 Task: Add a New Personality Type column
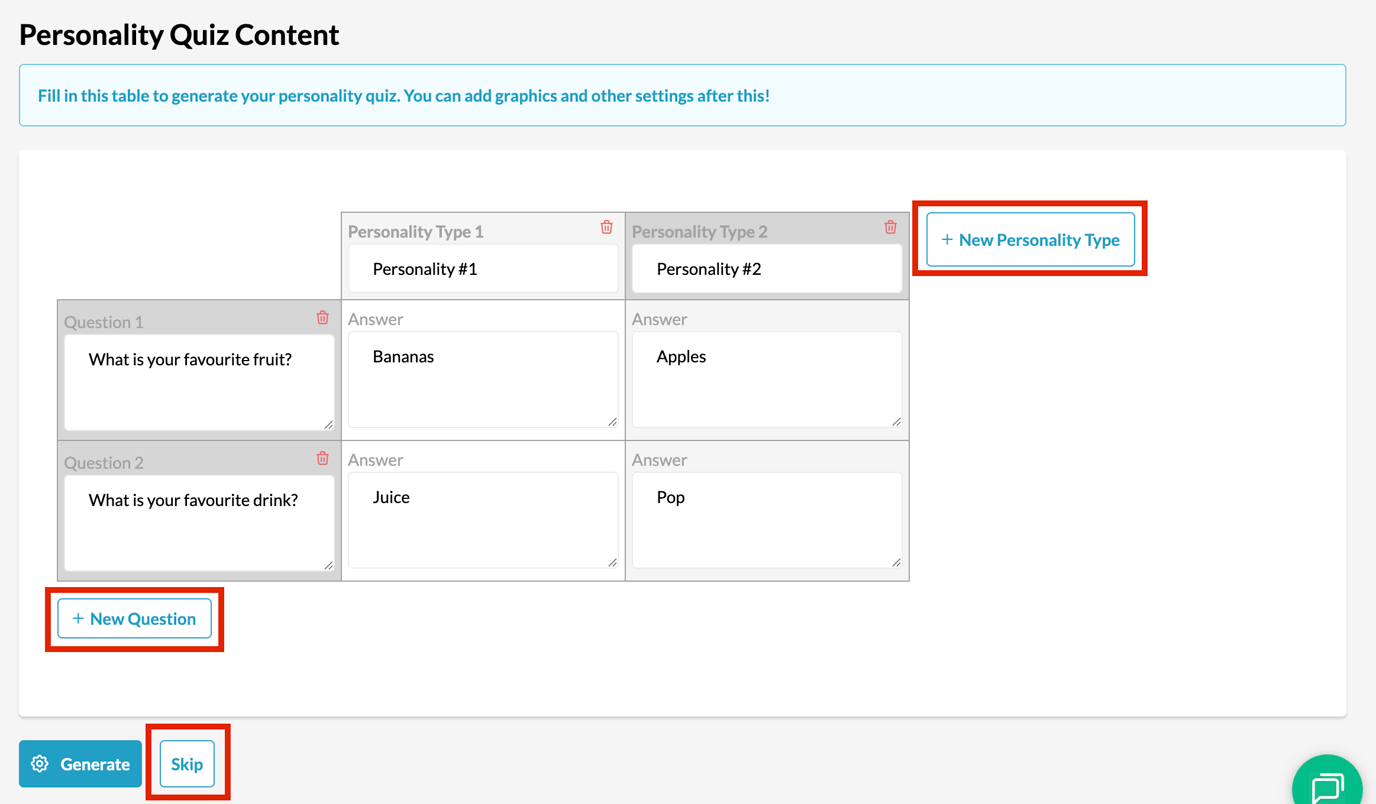point(1030,239)
